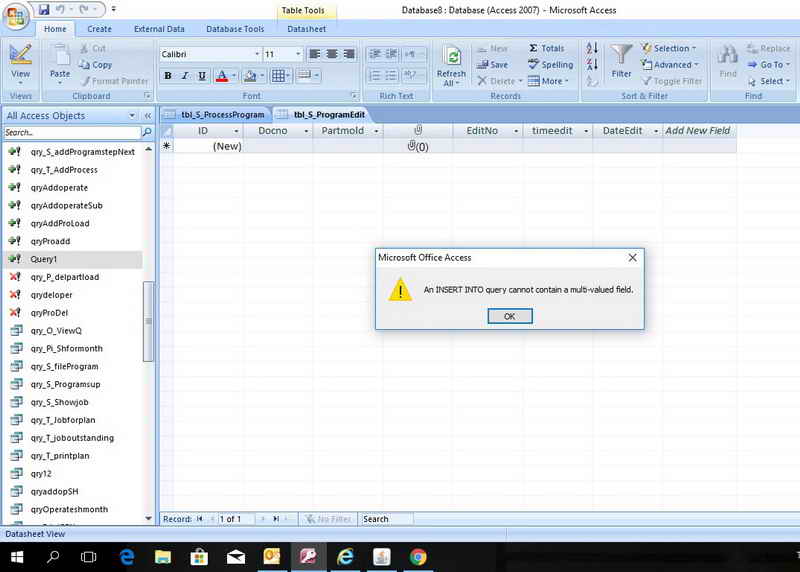Screen dimensions: 800x572
Task: Click the record navigator Search field
Action: [x=385, y=519]
